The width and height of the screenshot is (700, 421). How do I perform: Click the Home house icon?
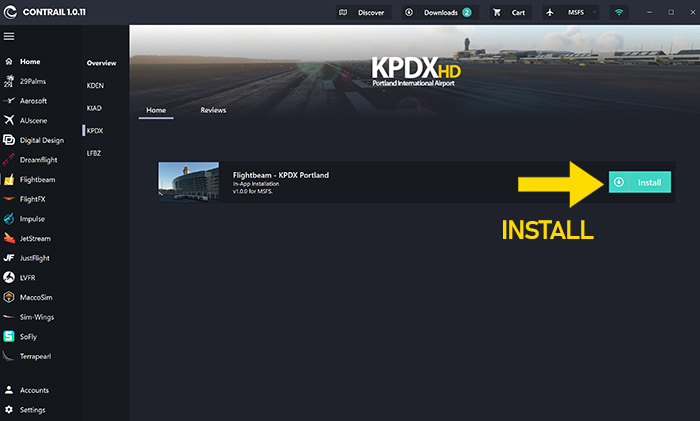click(9, 62)
